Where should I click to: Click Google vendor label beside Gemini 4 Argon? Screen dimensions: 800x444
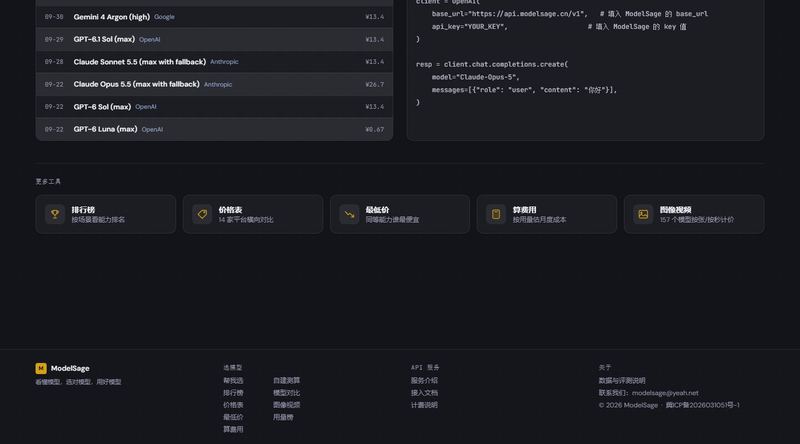164,17
